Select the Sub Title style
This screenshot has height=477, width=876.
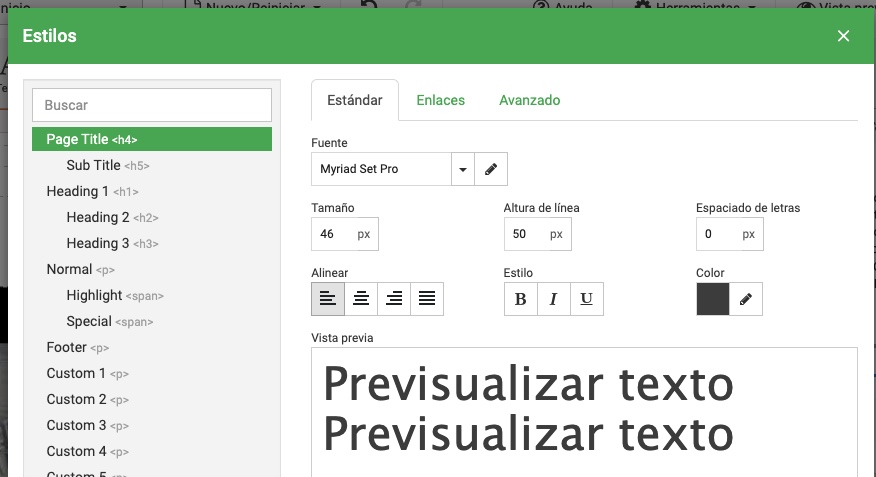coord(94,165)
